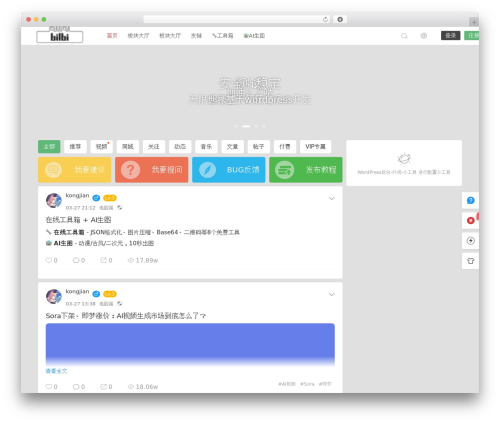Click the planet icon in the empty widget panel

(404, 159)
